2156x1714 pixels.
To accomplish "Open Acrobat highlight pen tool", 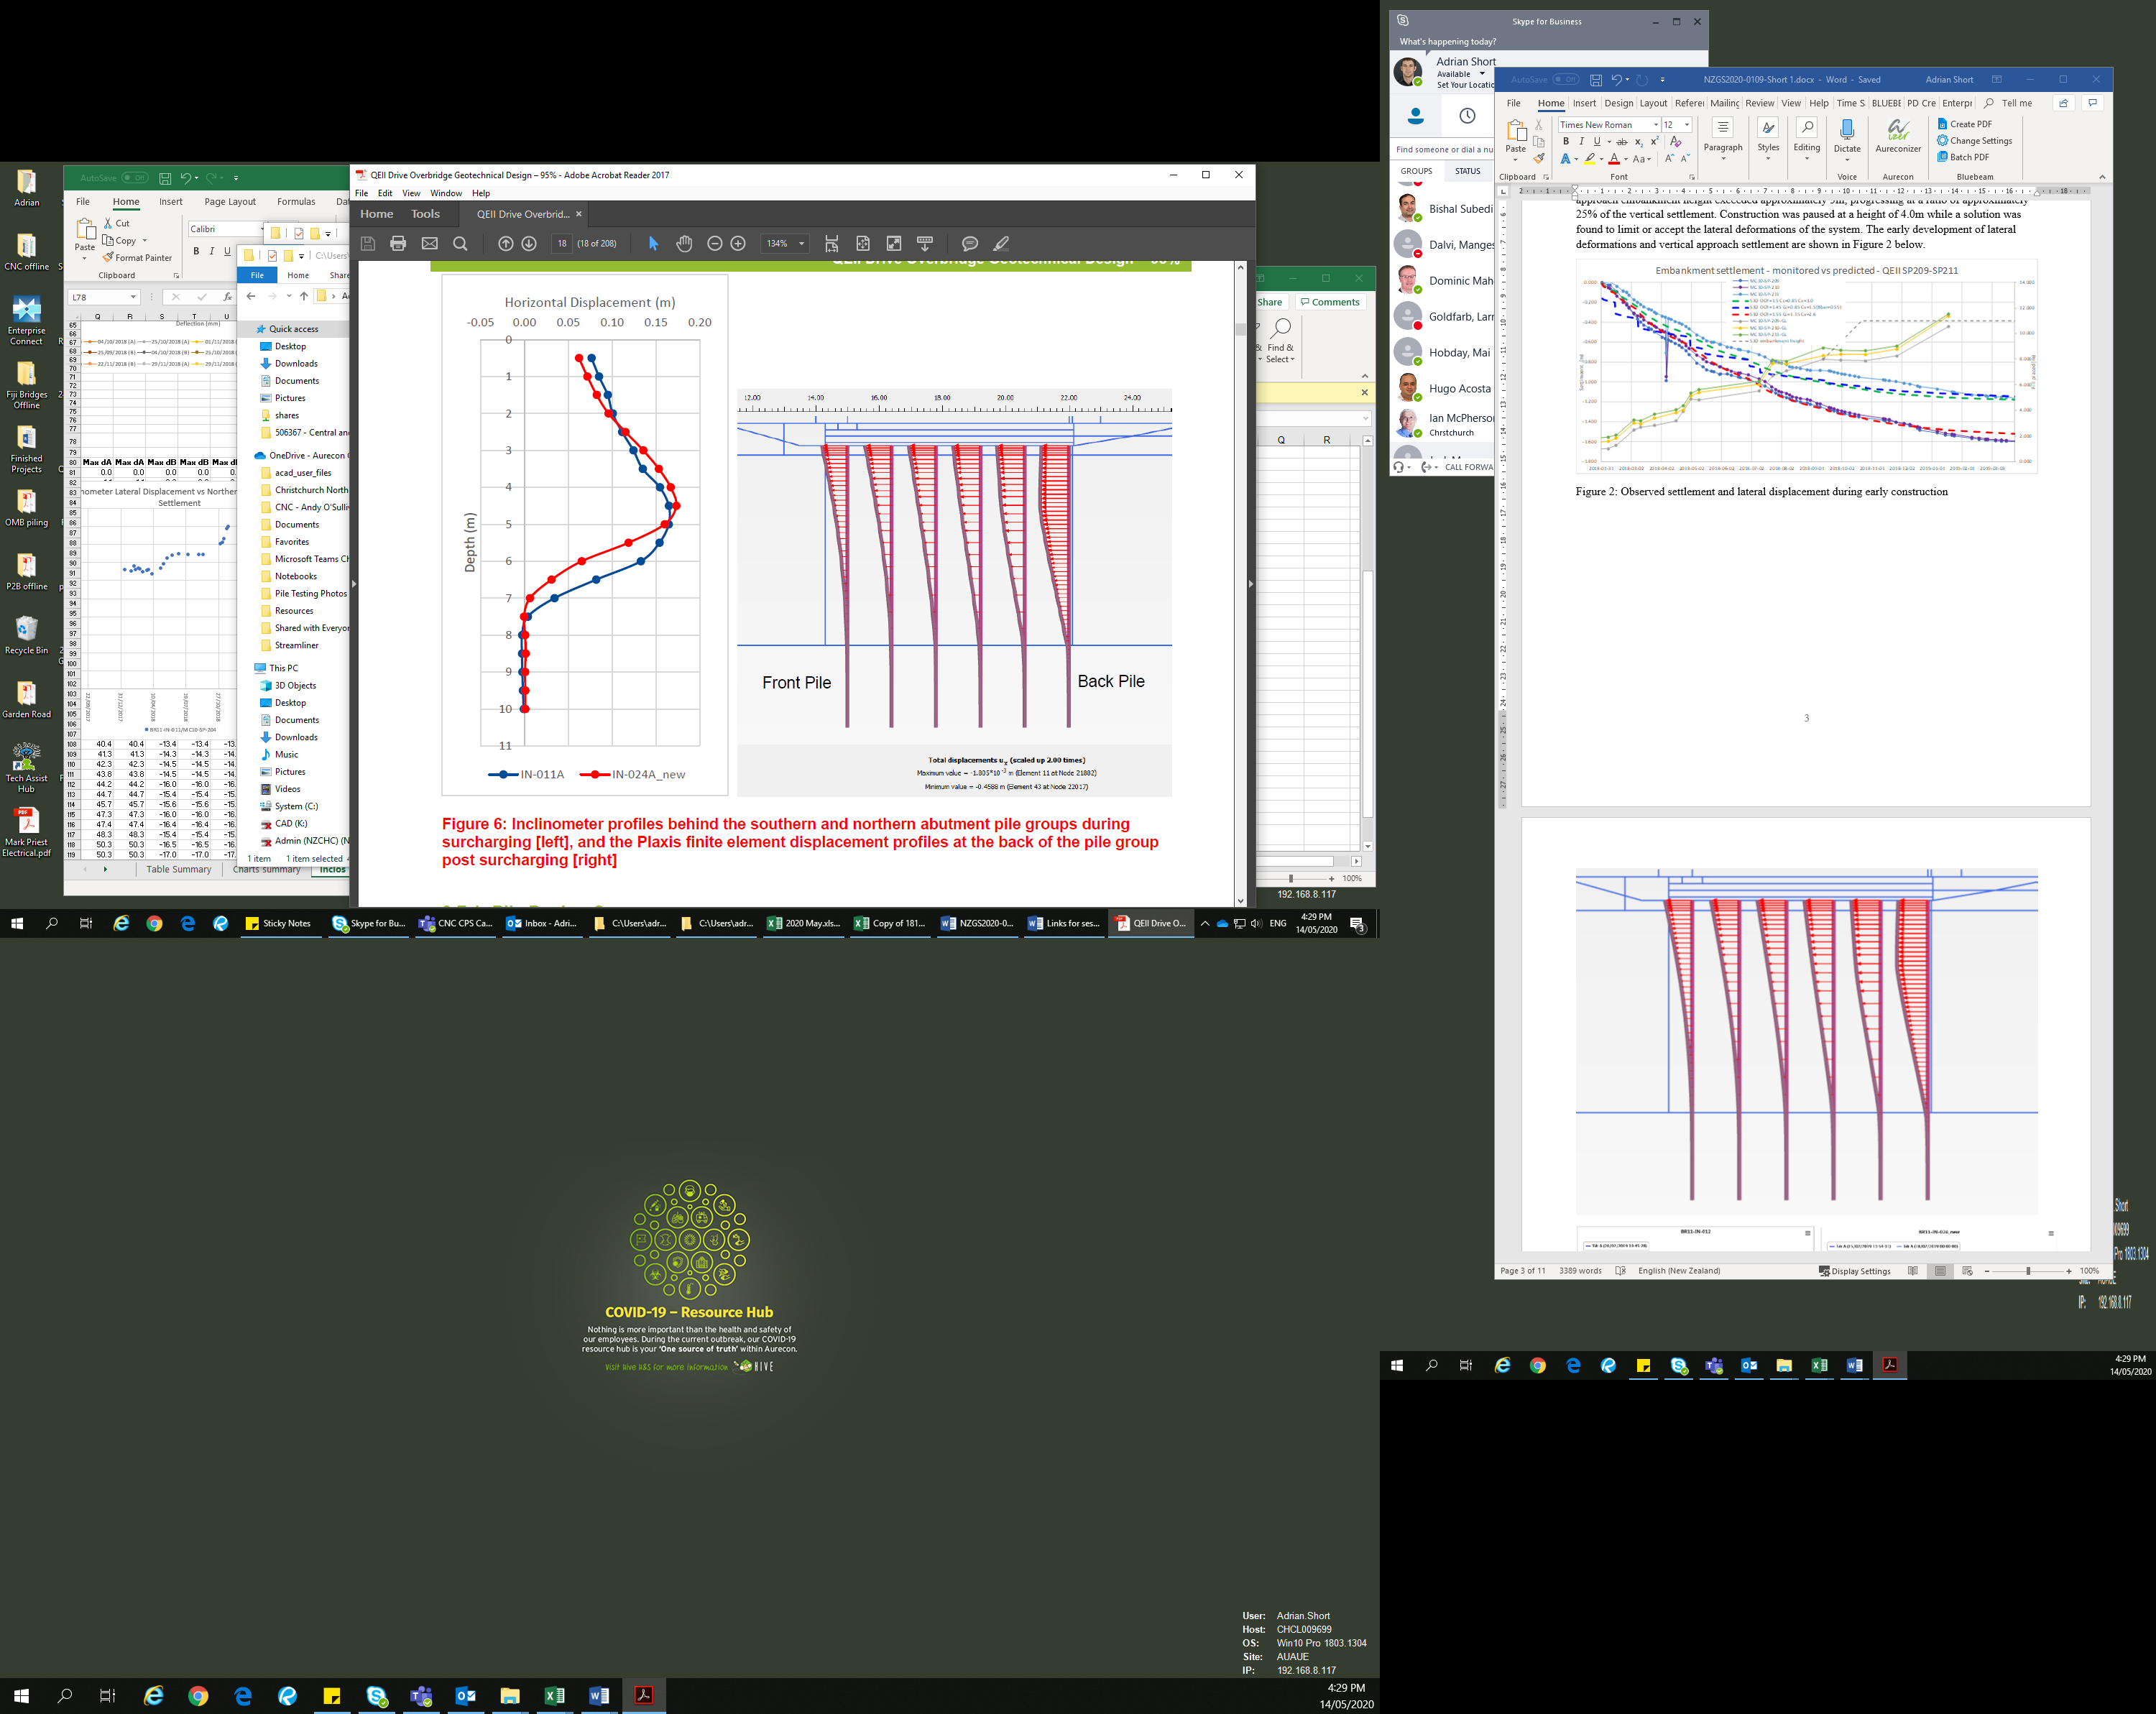I will pyautogui.click(x=1001, y=243).
